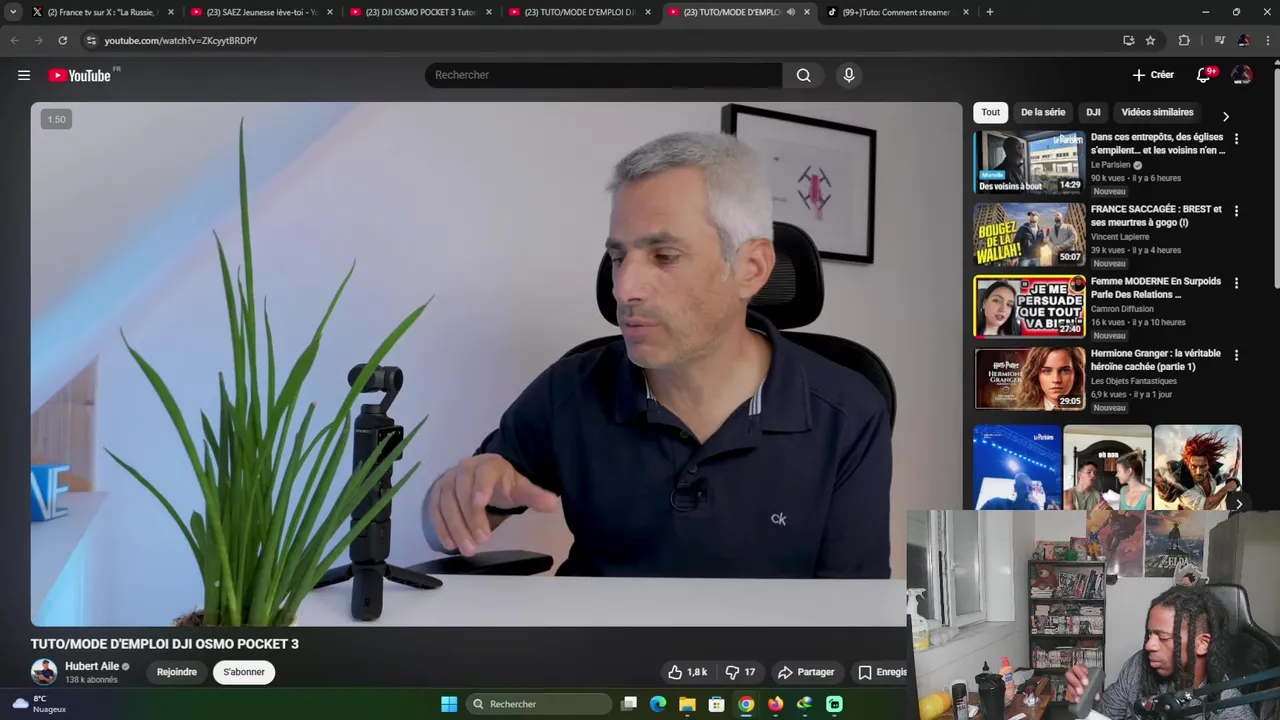The image size is (1280, 720).
Task: Like the video with thumbs up
Action: (x=687, y=672)
